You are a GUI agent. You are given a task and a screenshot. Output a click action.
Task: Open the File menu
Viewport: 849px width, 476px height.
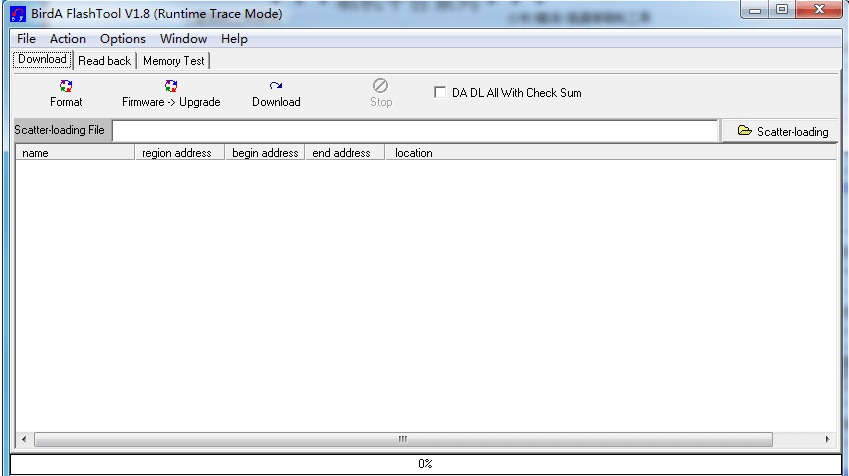point(26,39)
